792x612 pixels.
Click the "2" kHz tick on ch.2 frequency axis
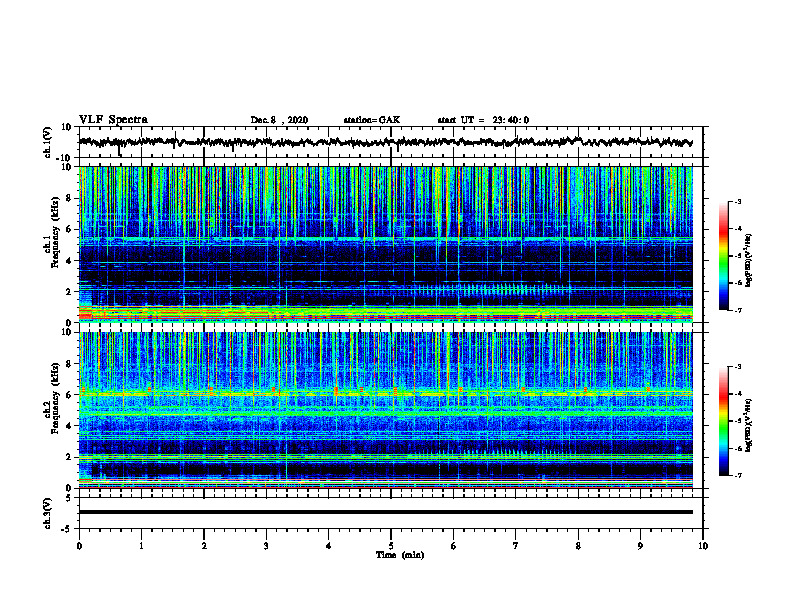click(71, 457)
